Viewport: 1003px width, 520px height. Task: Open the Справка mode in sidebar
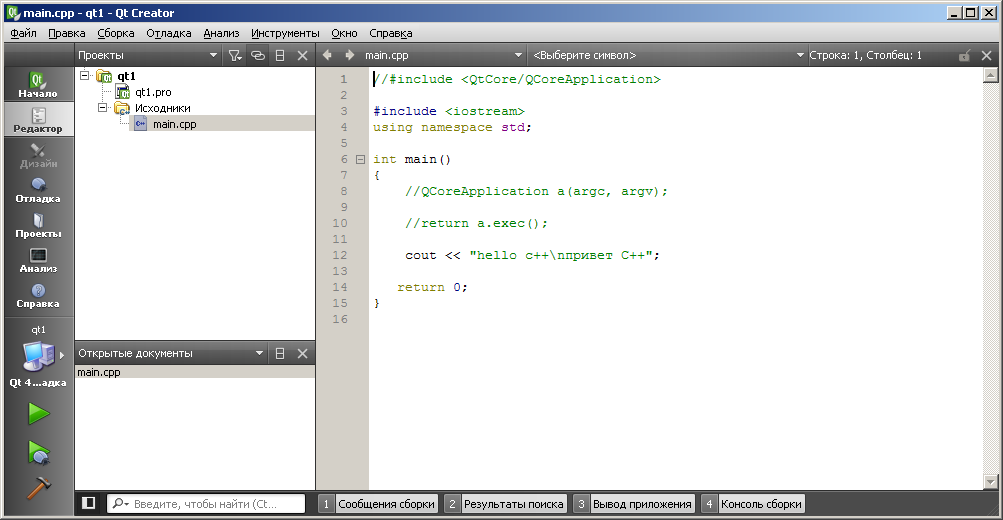coord(38,295)
